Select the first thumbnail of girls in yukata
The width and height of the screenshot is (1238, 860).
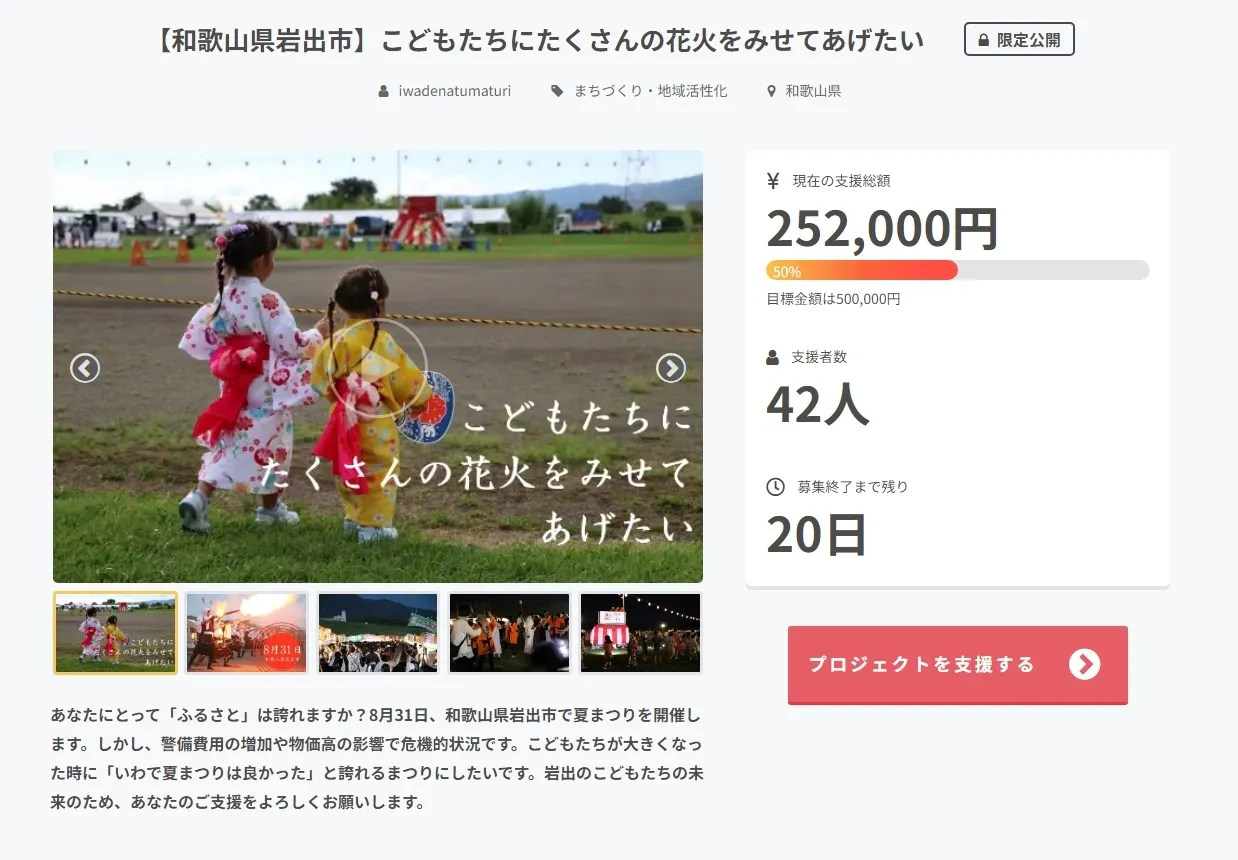(115, 633)
